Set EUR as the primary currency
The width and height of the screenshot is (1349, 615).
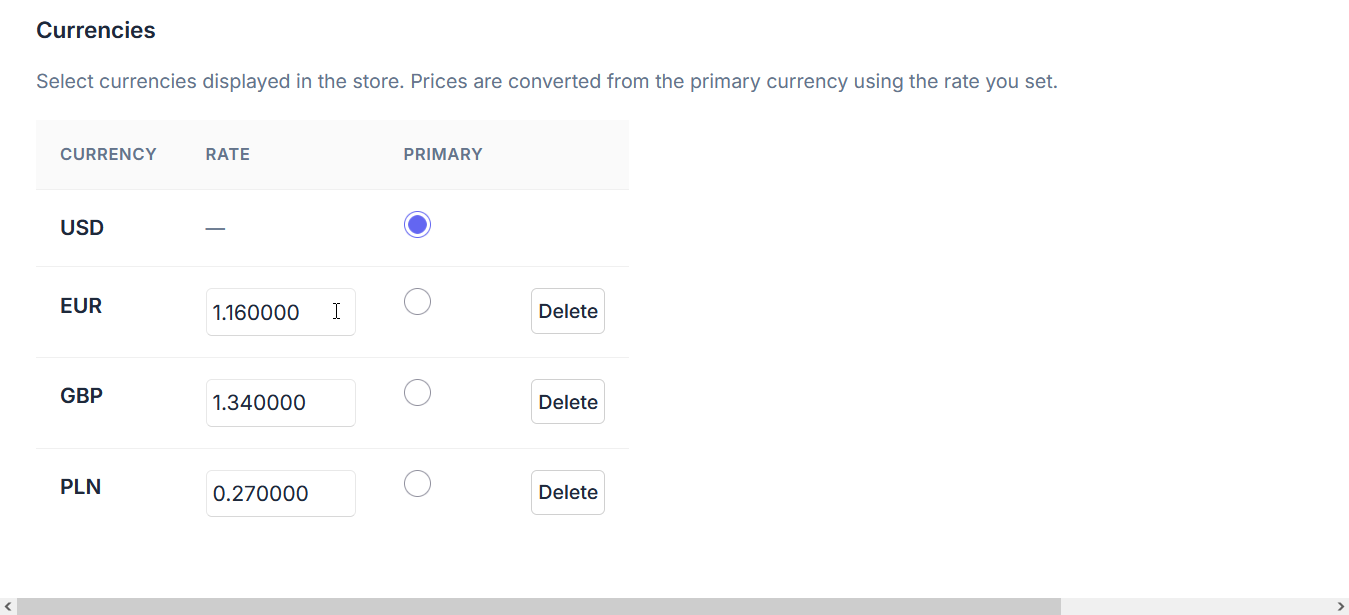[417, 301]
